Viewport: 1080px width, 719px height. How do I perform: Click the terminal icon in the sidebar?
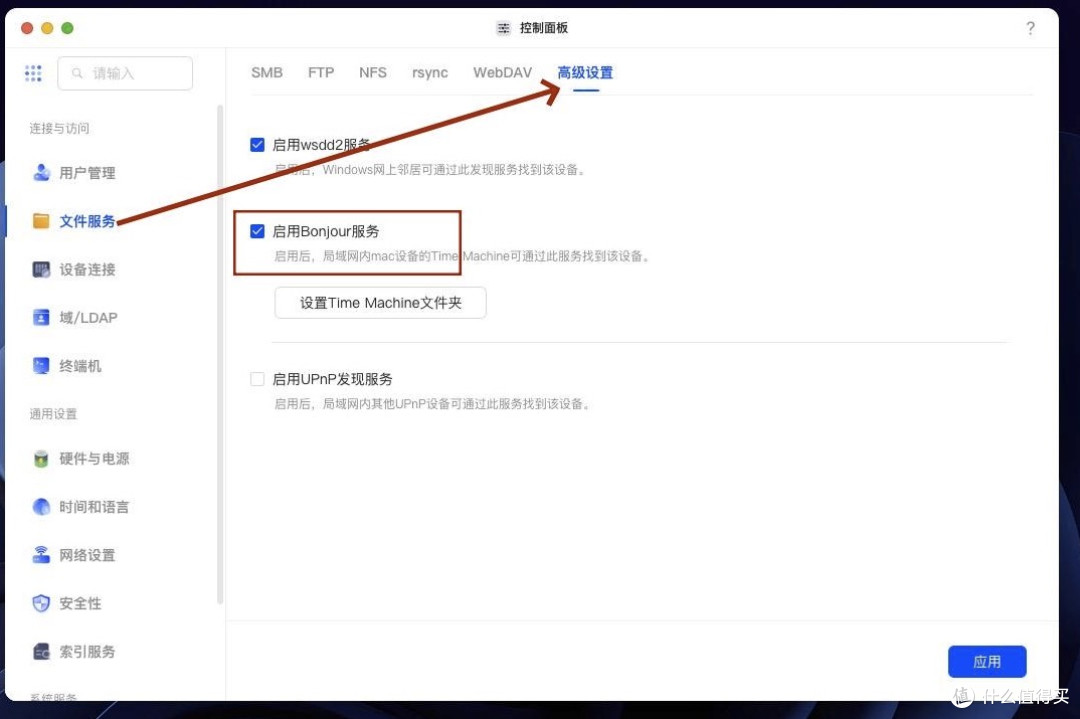tap(41, 366)
